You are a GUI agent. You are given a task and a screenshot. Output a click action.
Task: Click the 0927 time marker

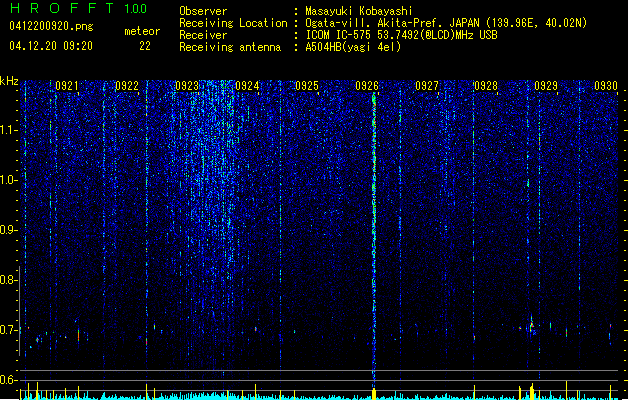click(x=427, y=86)
